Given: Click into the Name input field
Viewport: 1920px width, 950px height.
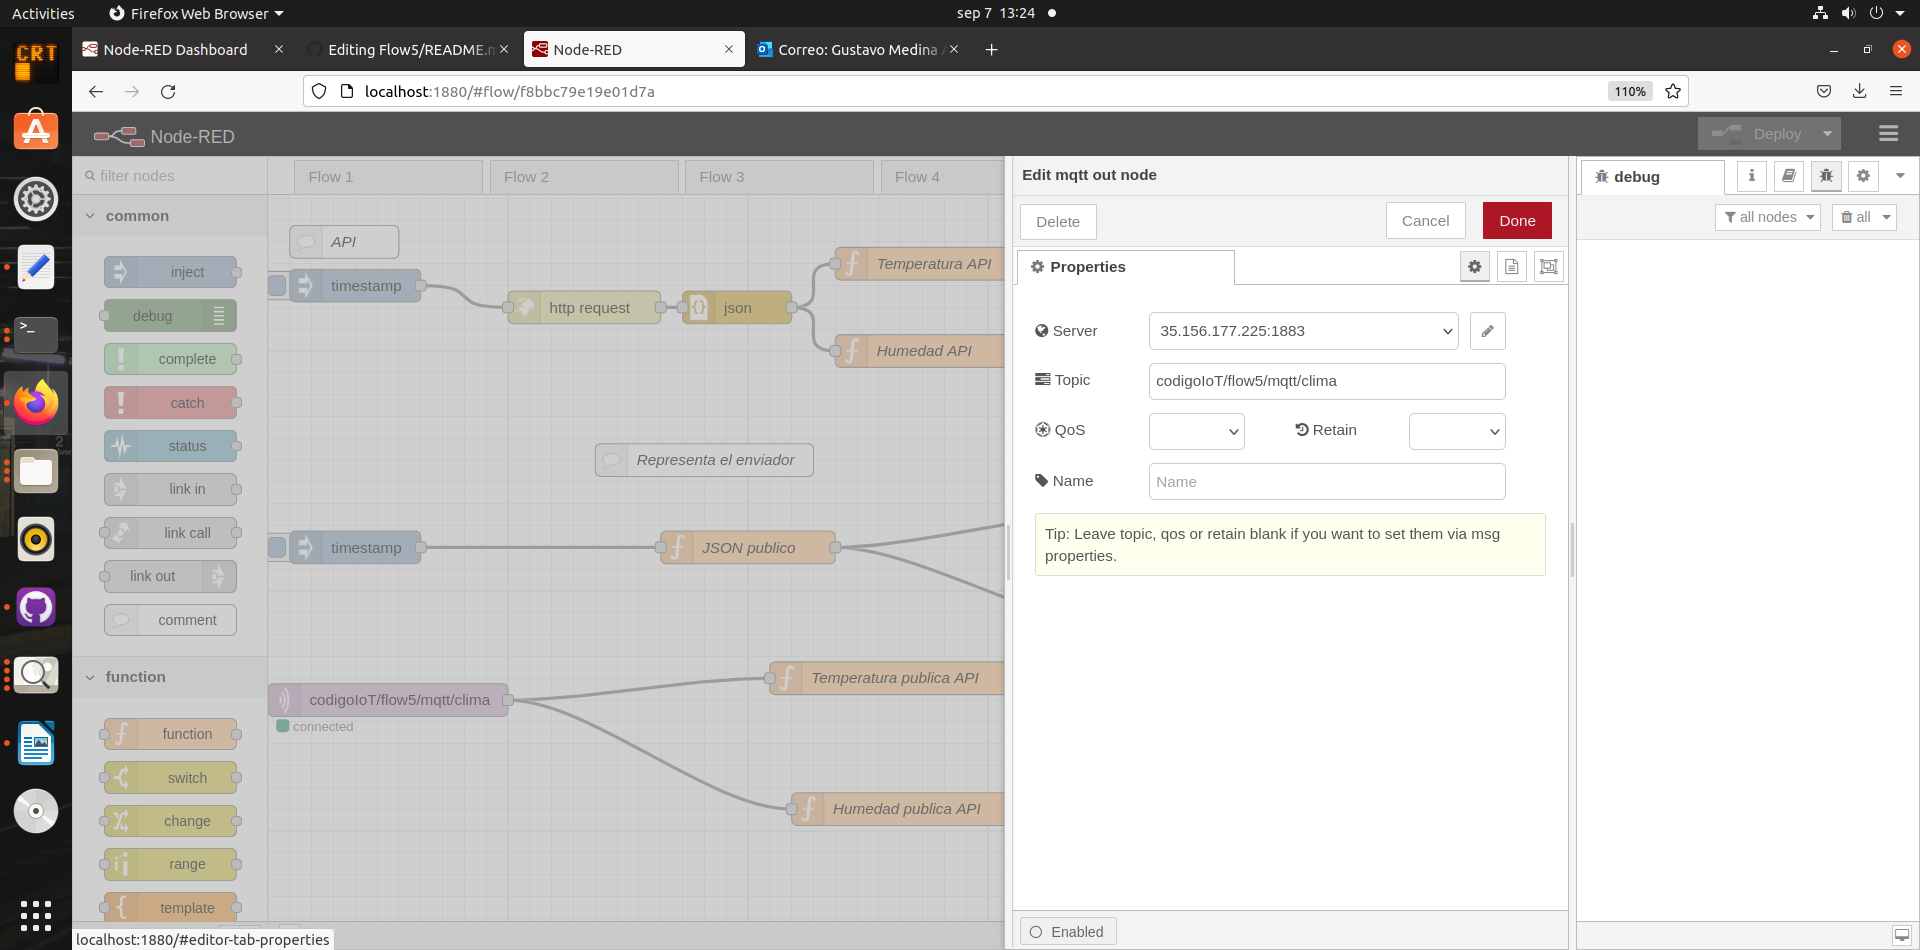Looking at the screenshot, I should point(1326,482).
